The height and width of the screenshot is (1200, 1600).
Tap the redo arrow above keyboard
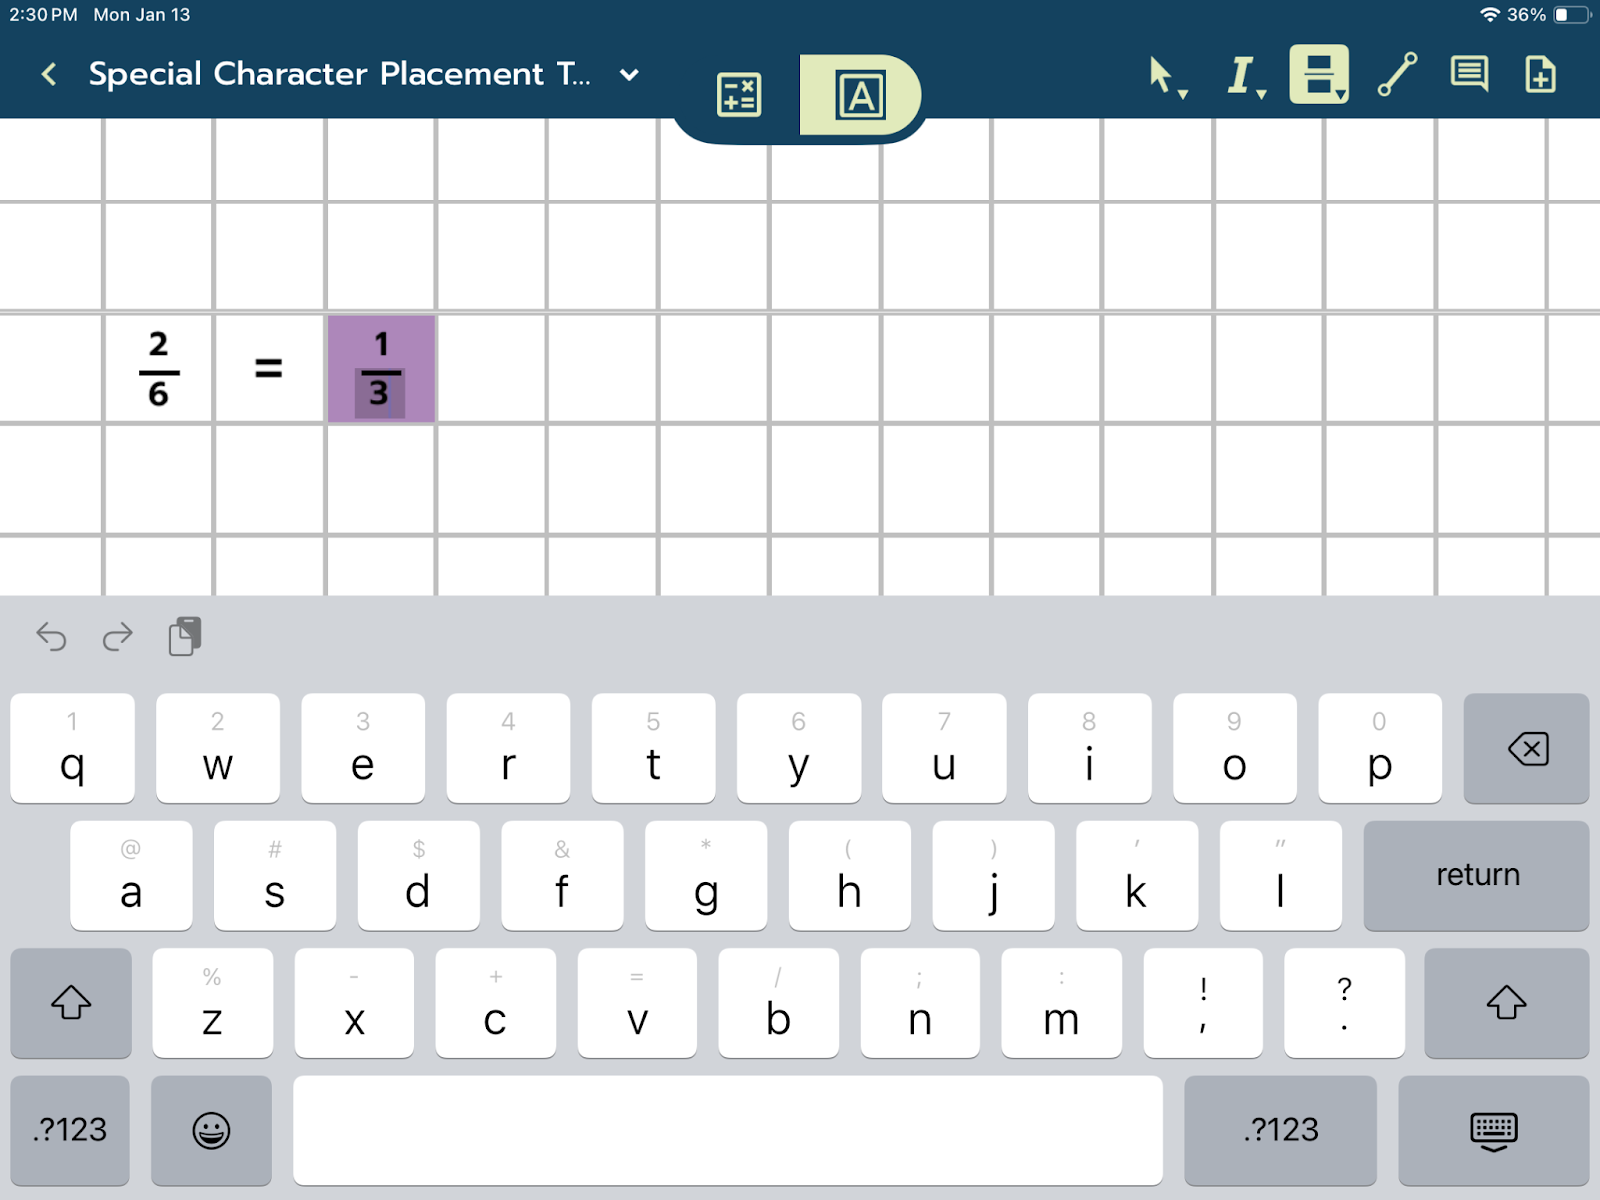point(118,637)
